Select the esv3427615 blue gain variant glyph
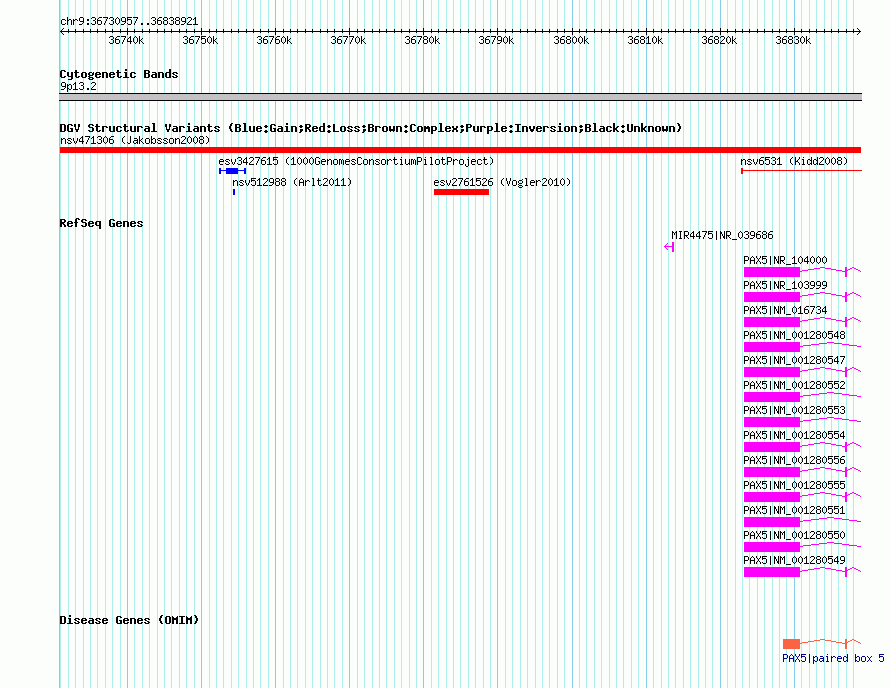The width and height of the screenshot is (890, 688). (x=232, y=171)
